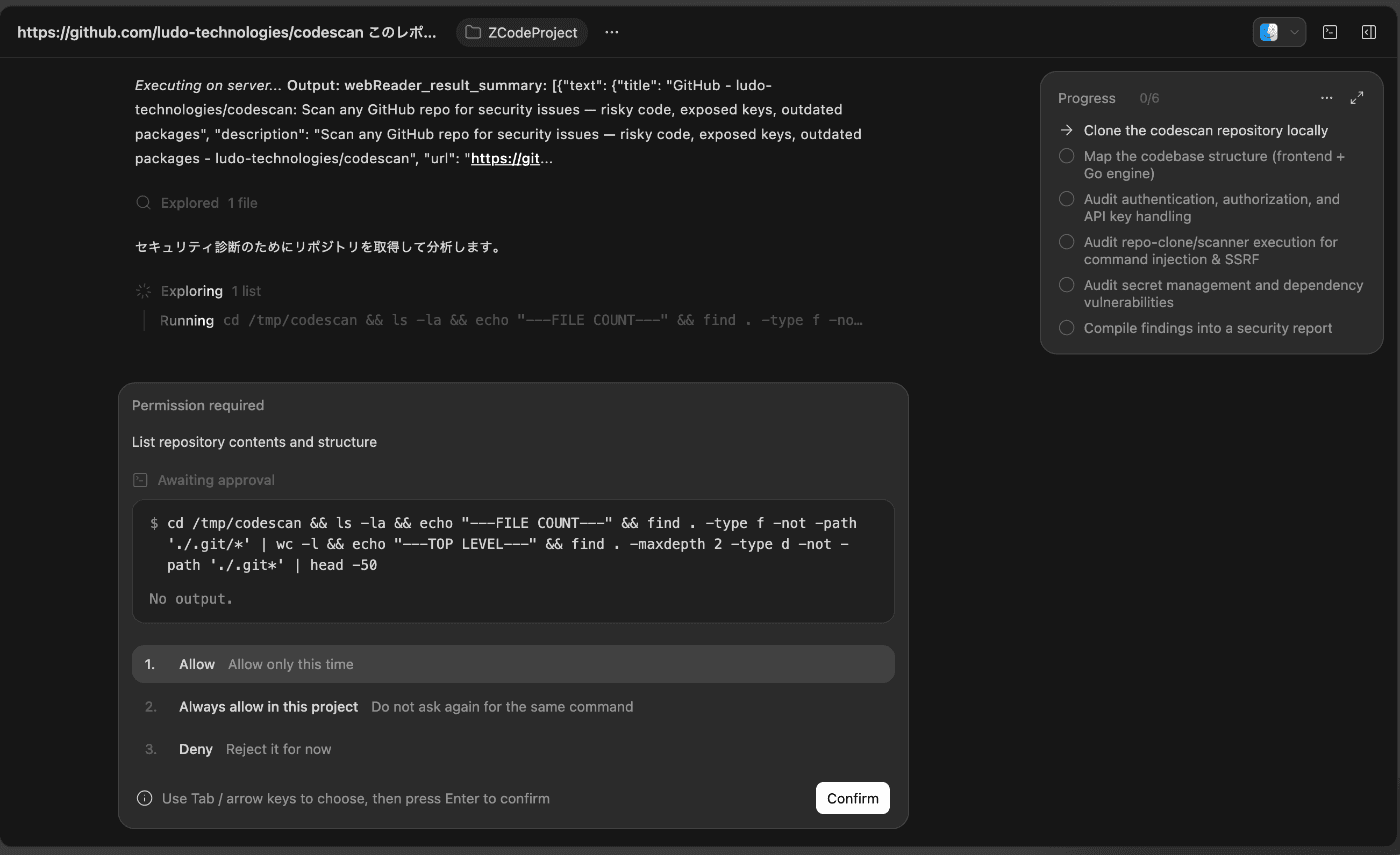Image resolution: width=1400 pixels, height=855 pixels.
Task: Mark Compile findings into a security report circle
Action: pos(1066,328)
